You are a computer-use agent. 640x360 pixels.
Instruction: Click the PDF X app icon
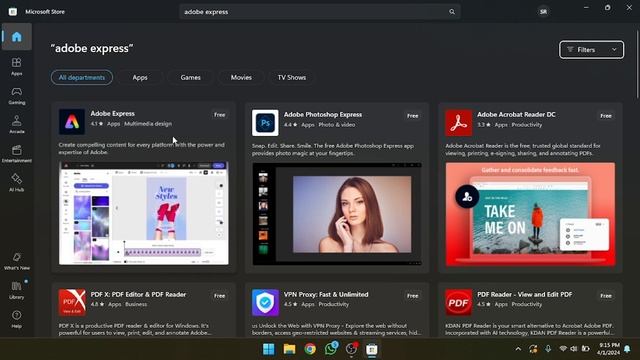click(x=72, y=302)
